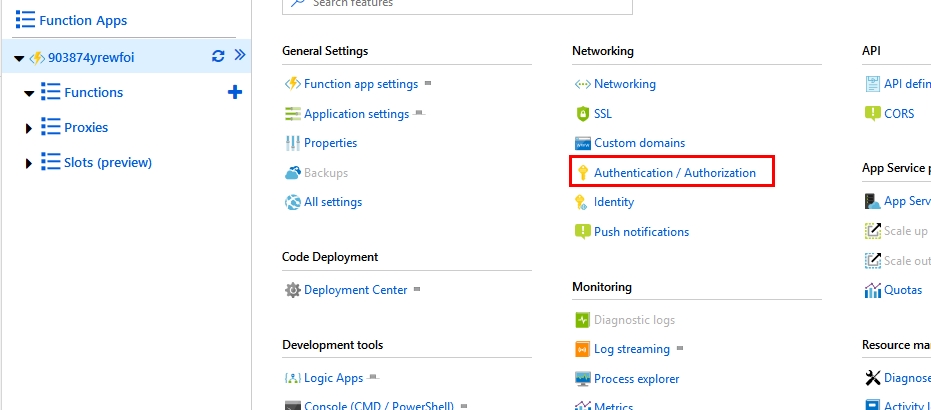The image size is (931, 410).
Task: Refresh the 903874yrewfoi function app
Action: [218, 56]
